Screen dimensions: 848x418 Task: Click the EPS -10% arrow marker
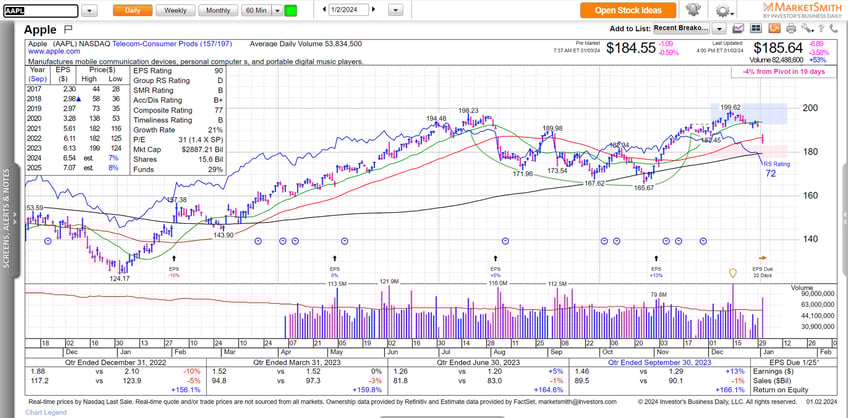tap(174, 259)
